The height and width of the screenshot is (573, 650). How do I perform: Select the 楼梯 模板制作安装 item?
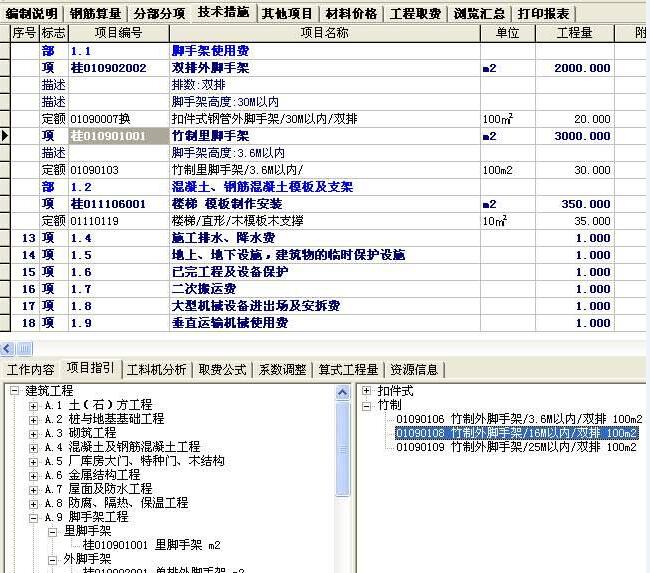[x=227, y=204]
